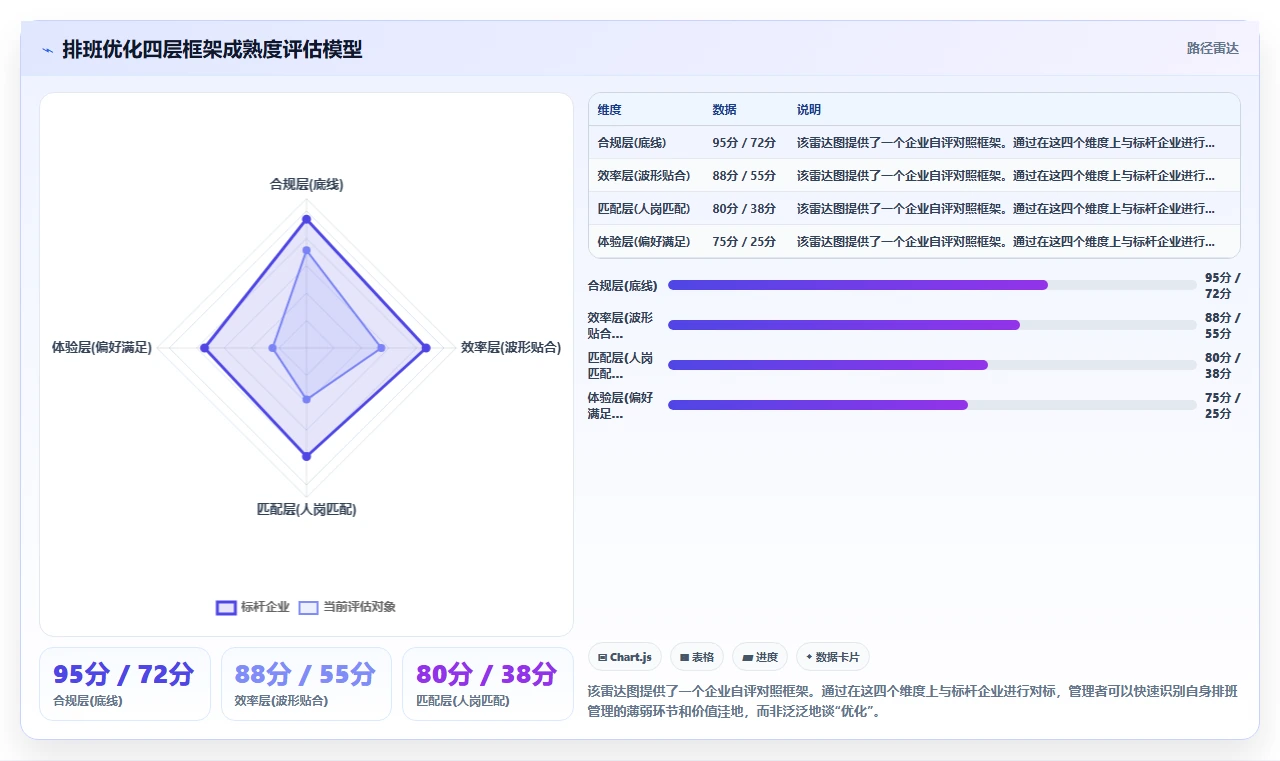
Task: Click the 数据 column header
Action: coord(725,109)
